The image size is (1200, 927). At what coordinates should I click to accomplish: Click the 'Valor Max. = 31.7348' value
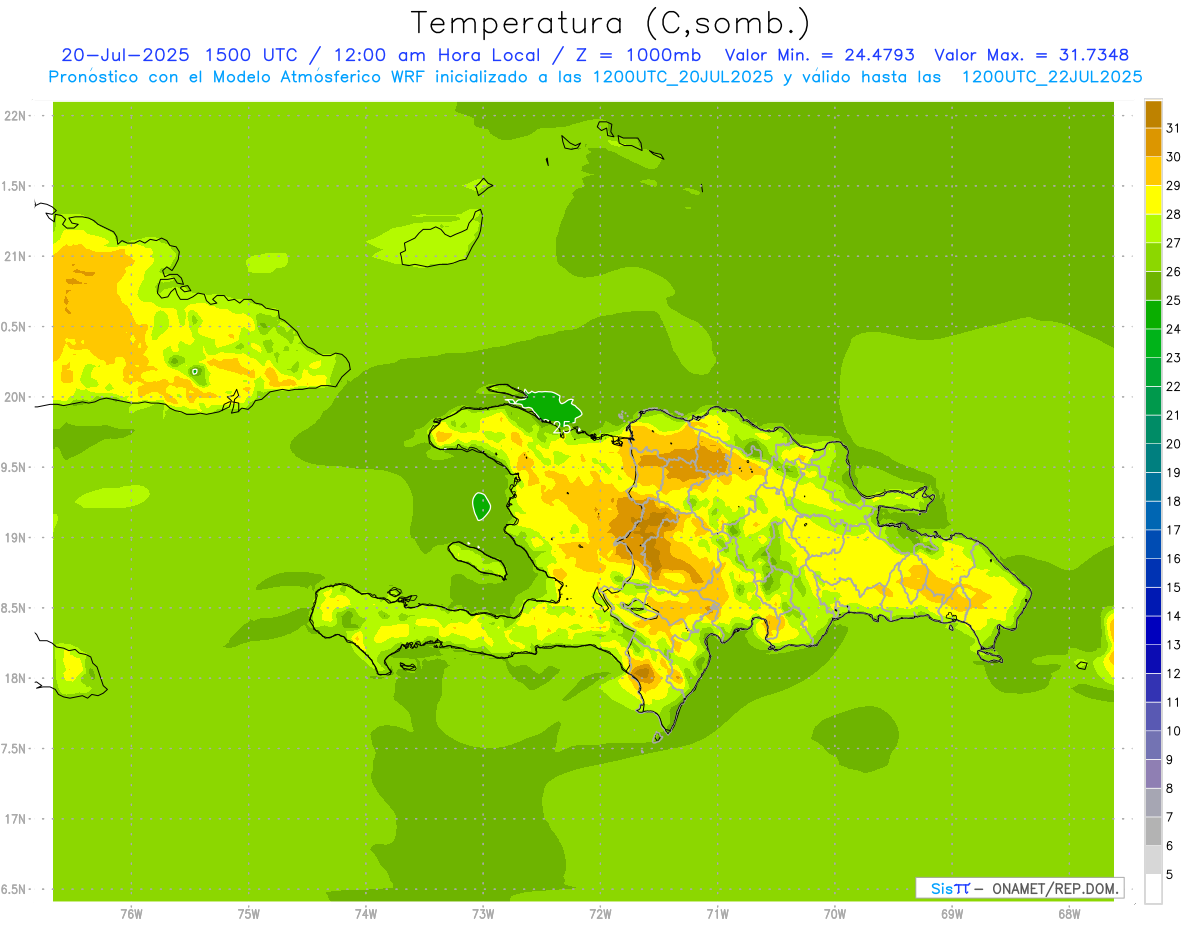tap(1031, 55)
